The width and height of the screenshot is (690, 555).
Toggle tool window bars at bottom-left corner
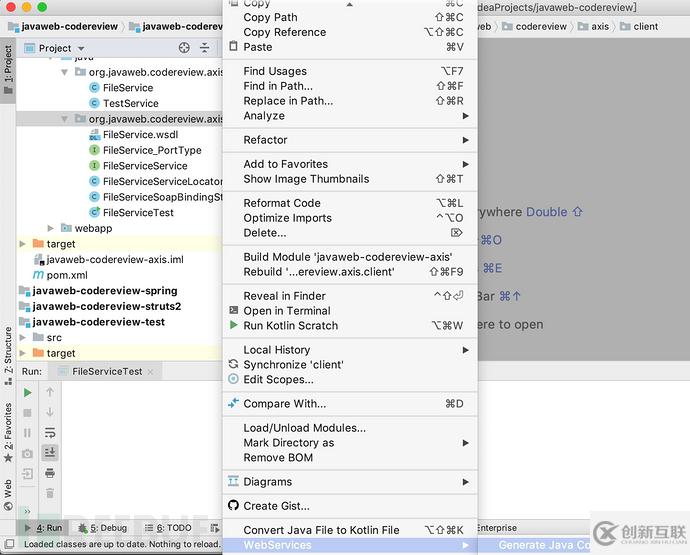[x=9, y=544]
